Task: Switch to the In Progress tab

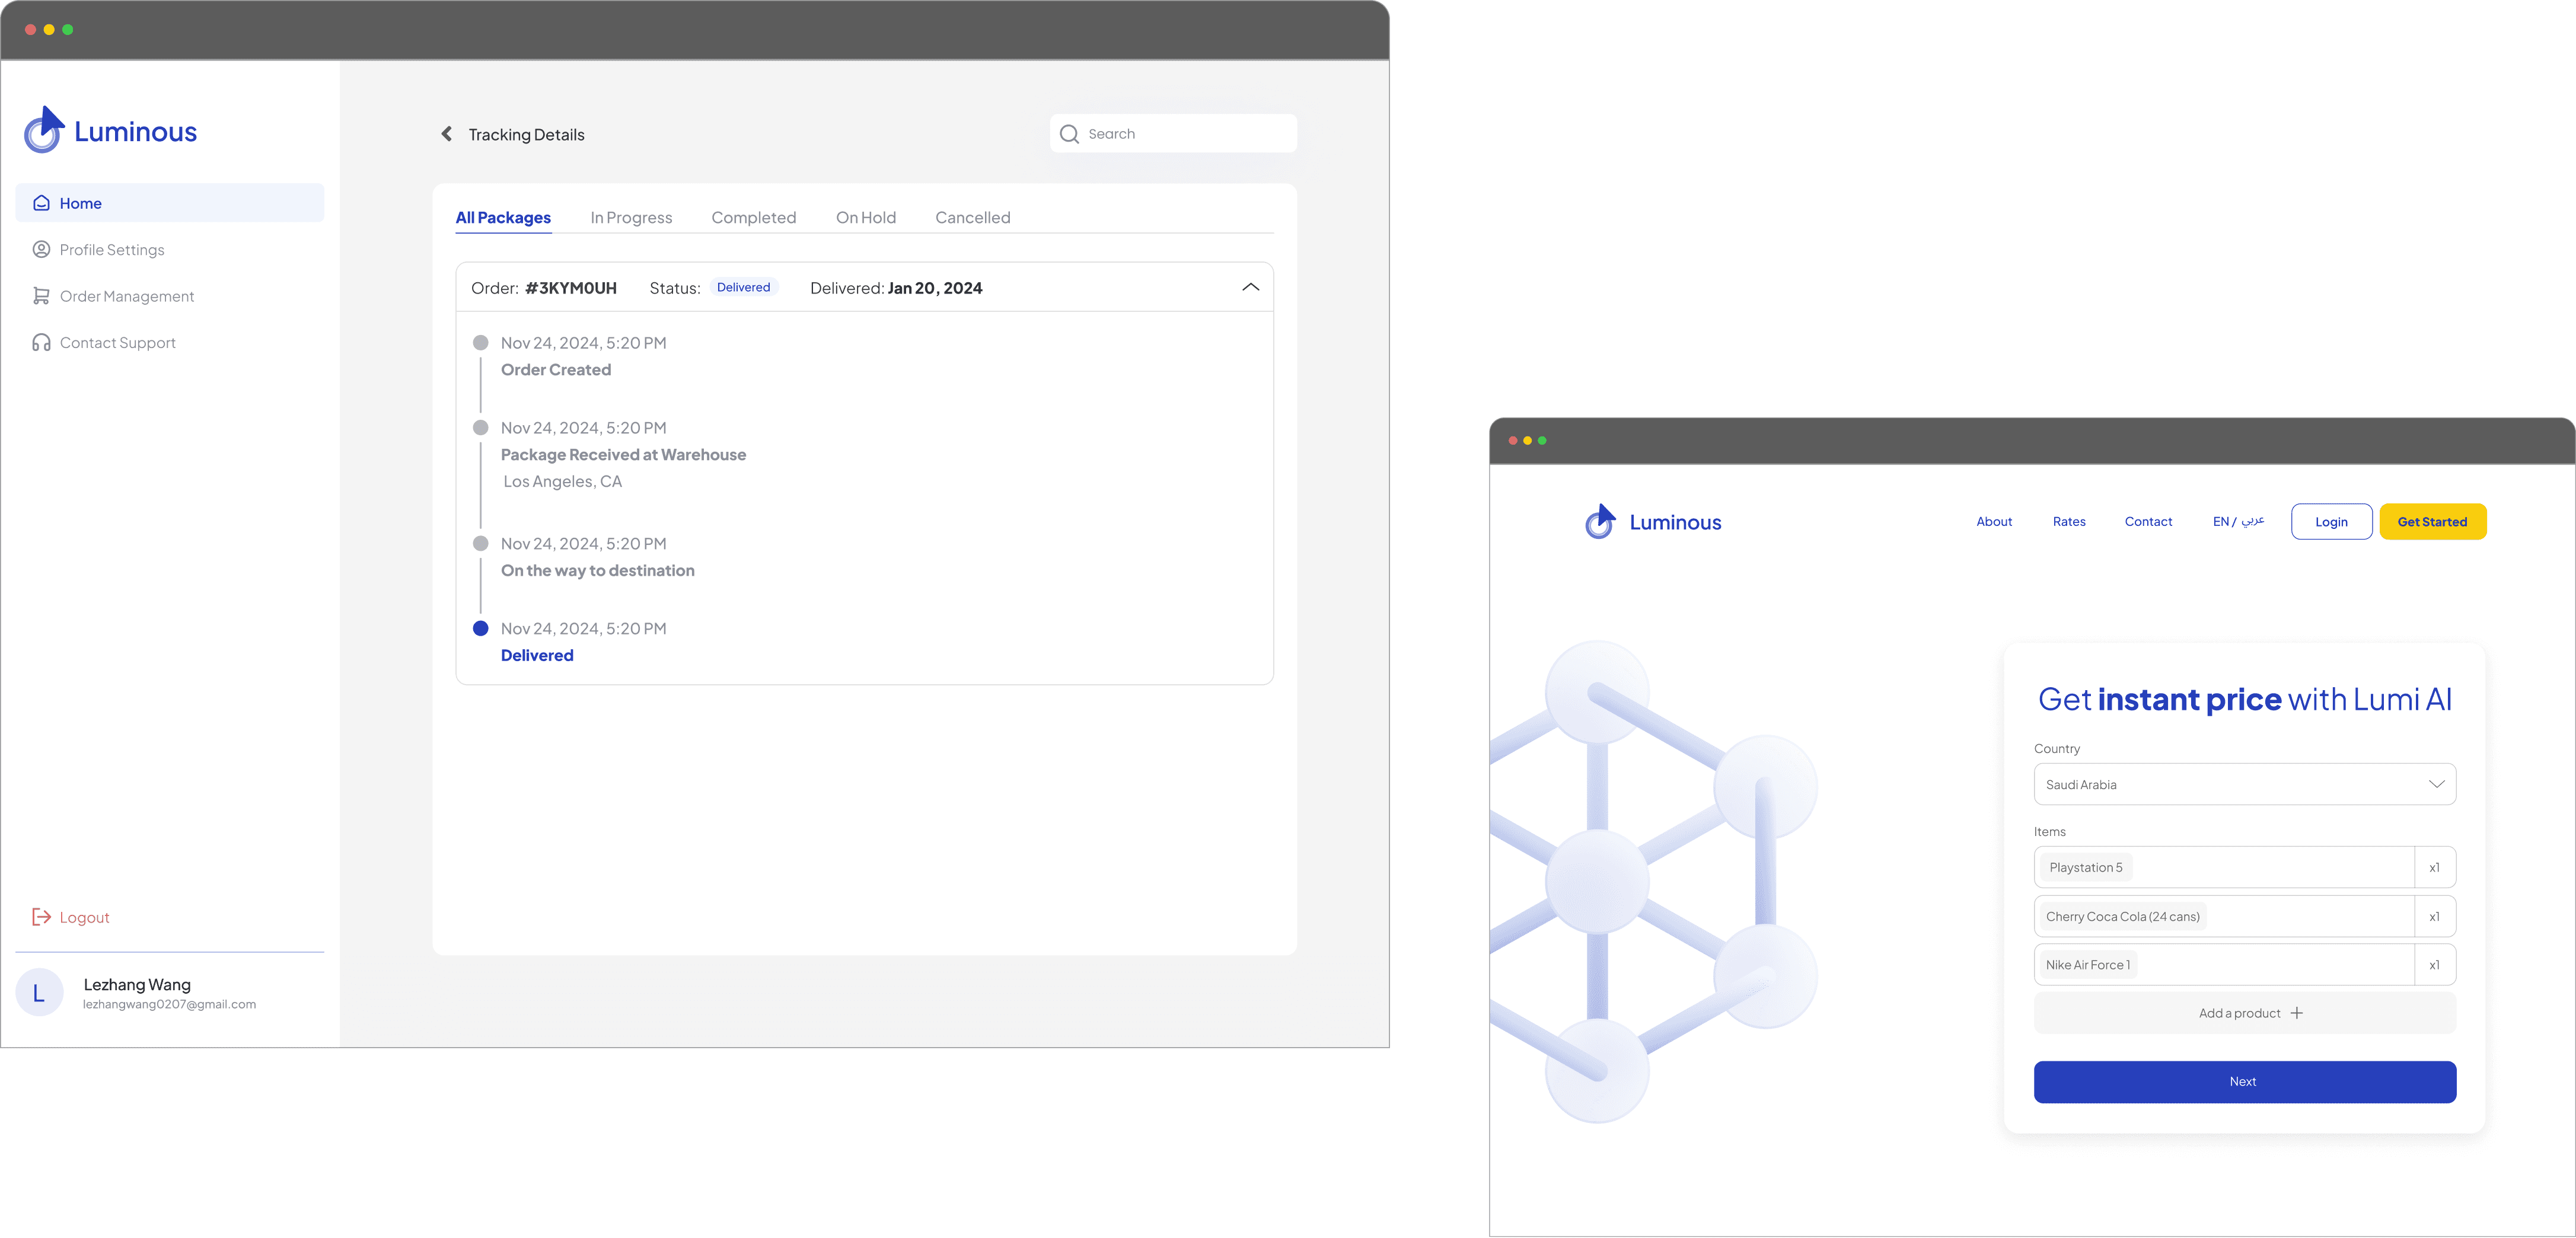Action: 631,218
